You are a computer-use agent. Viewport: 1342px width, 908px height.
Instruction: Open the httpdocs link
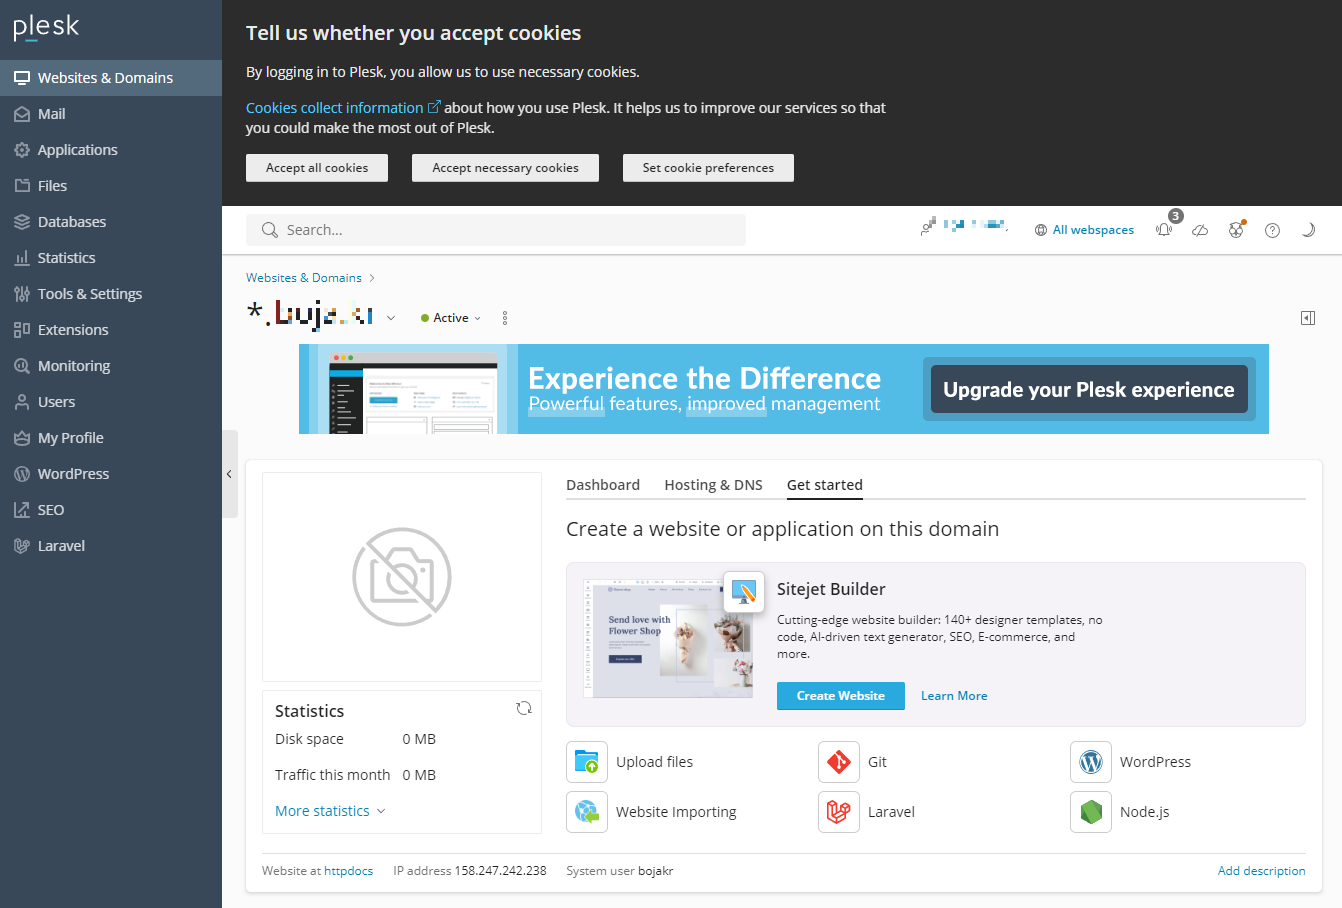click(348, 871)
